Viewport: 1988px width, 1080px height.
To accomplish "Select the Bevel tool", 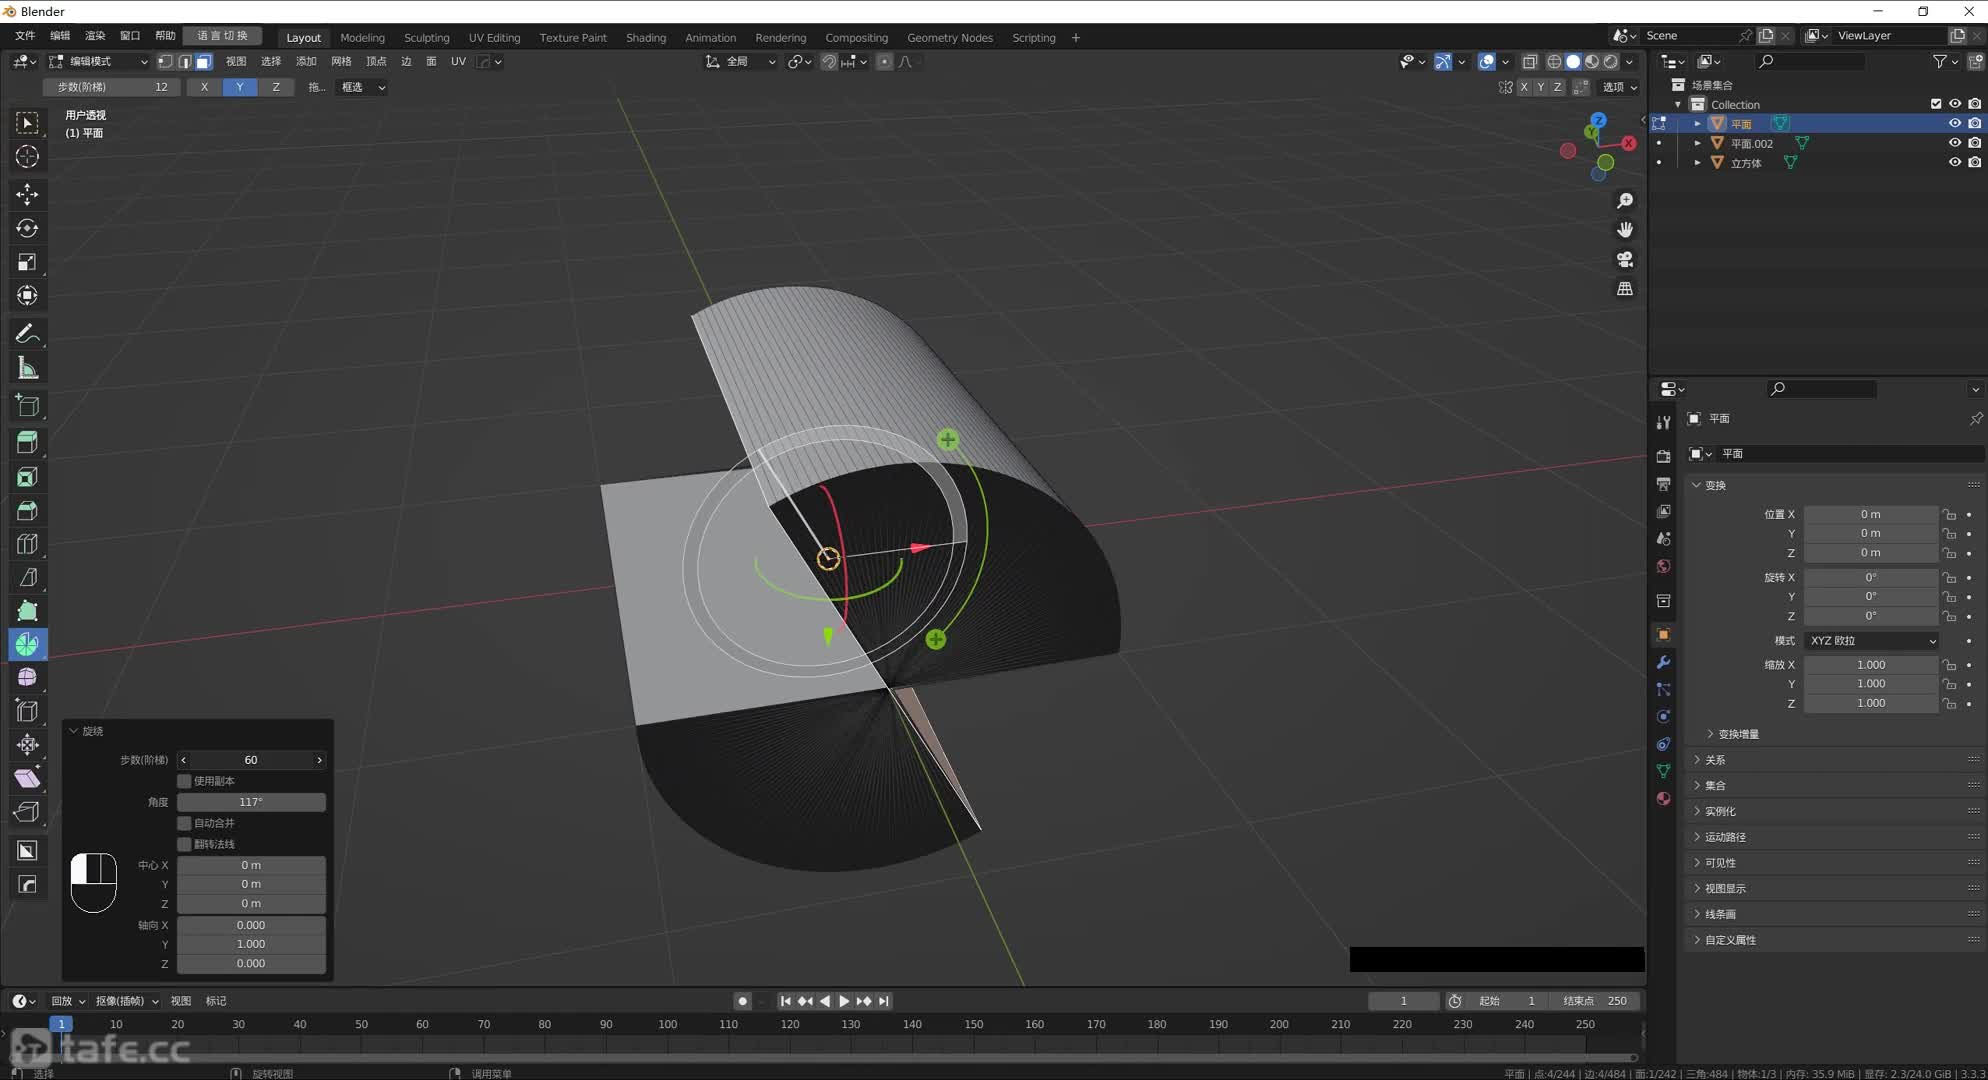I will pyautogui.click(x=27, y=511).
